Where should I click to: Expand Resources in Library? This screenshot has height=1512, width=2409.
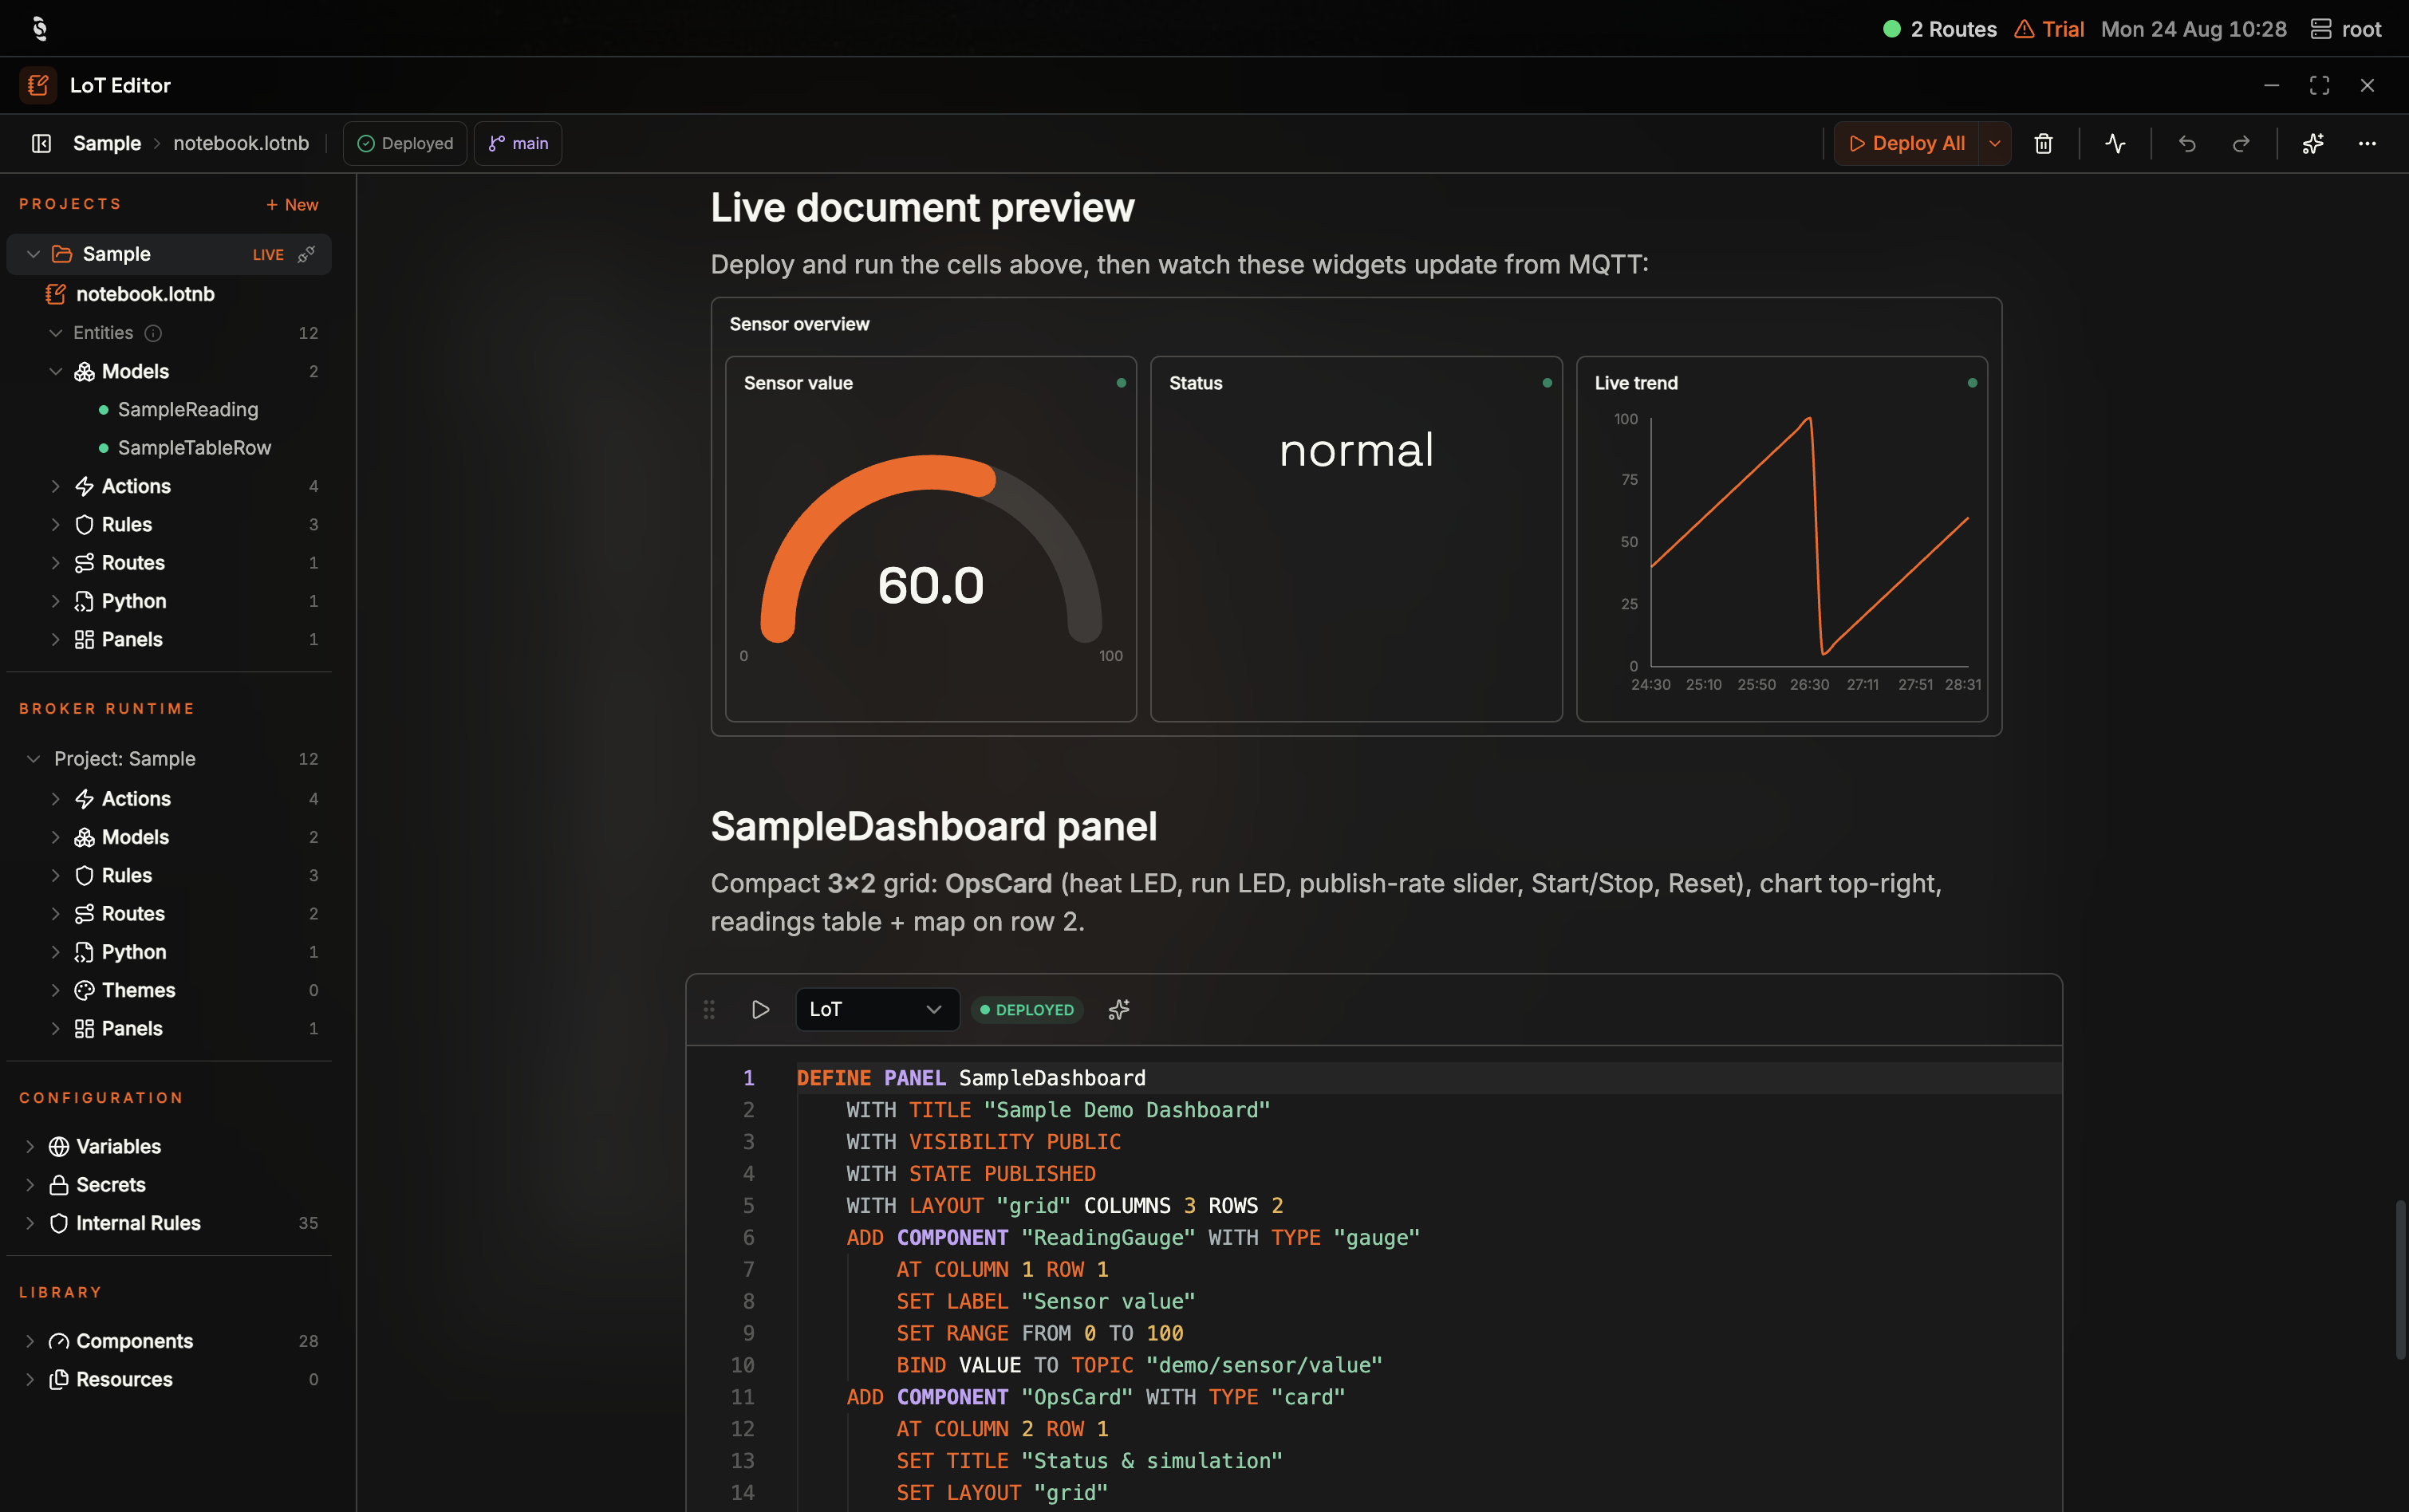pyautogui.click(x=30, y=1379)
